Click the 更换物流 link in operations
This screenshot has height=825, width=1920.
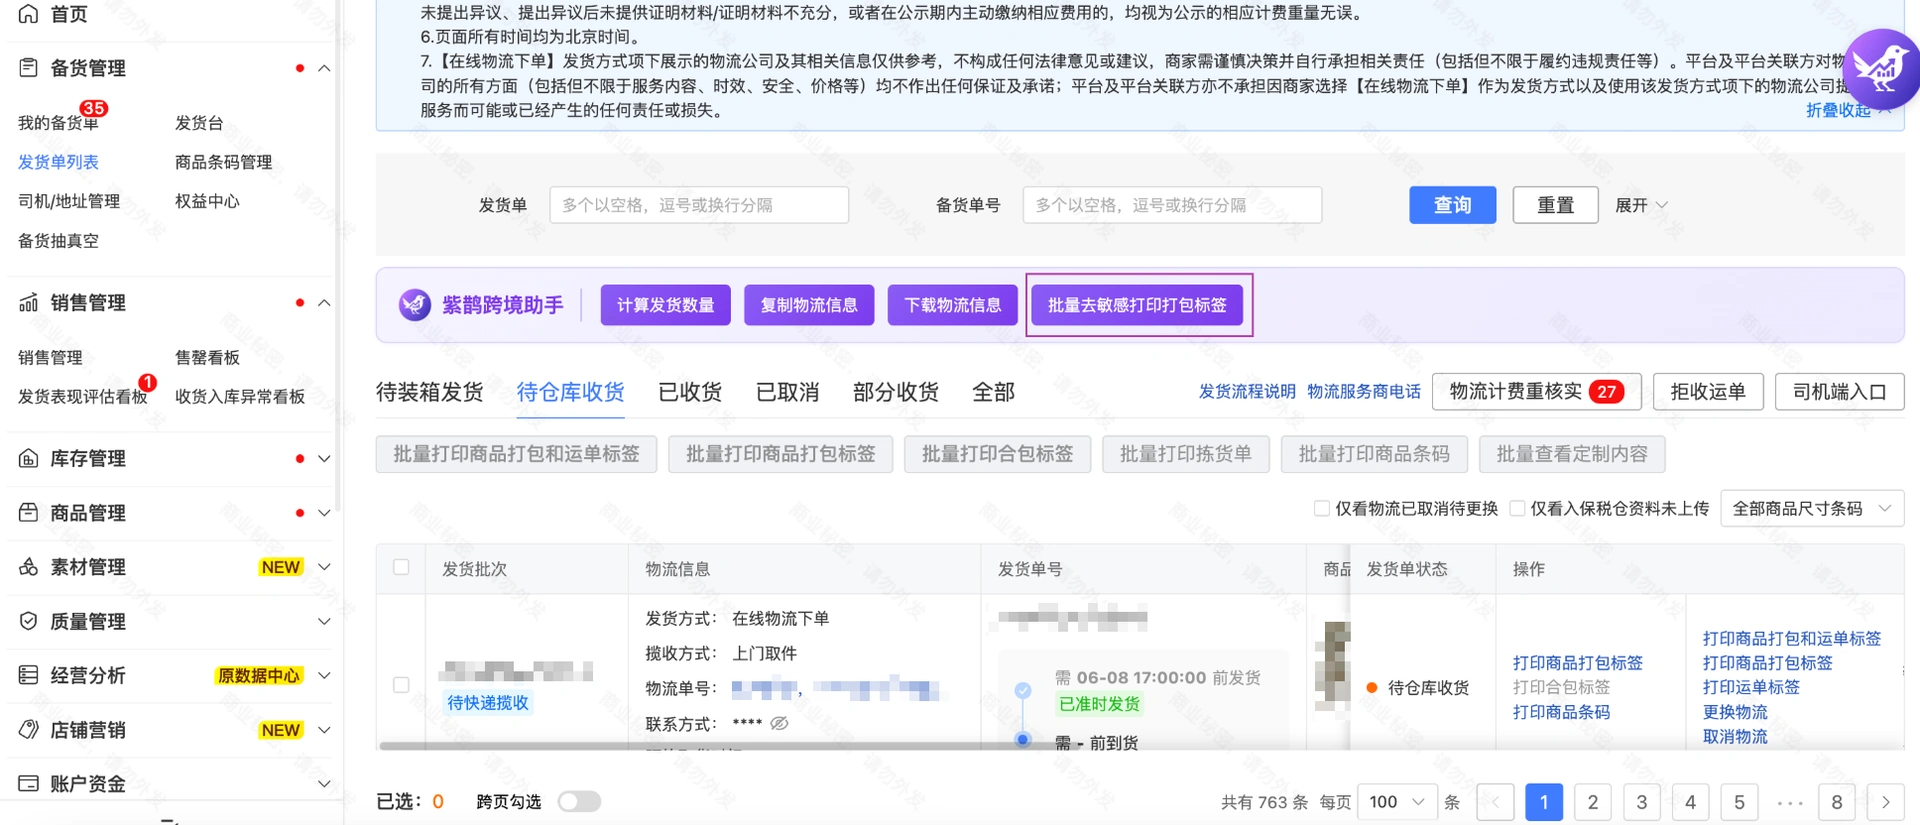tap(1735, 712)
